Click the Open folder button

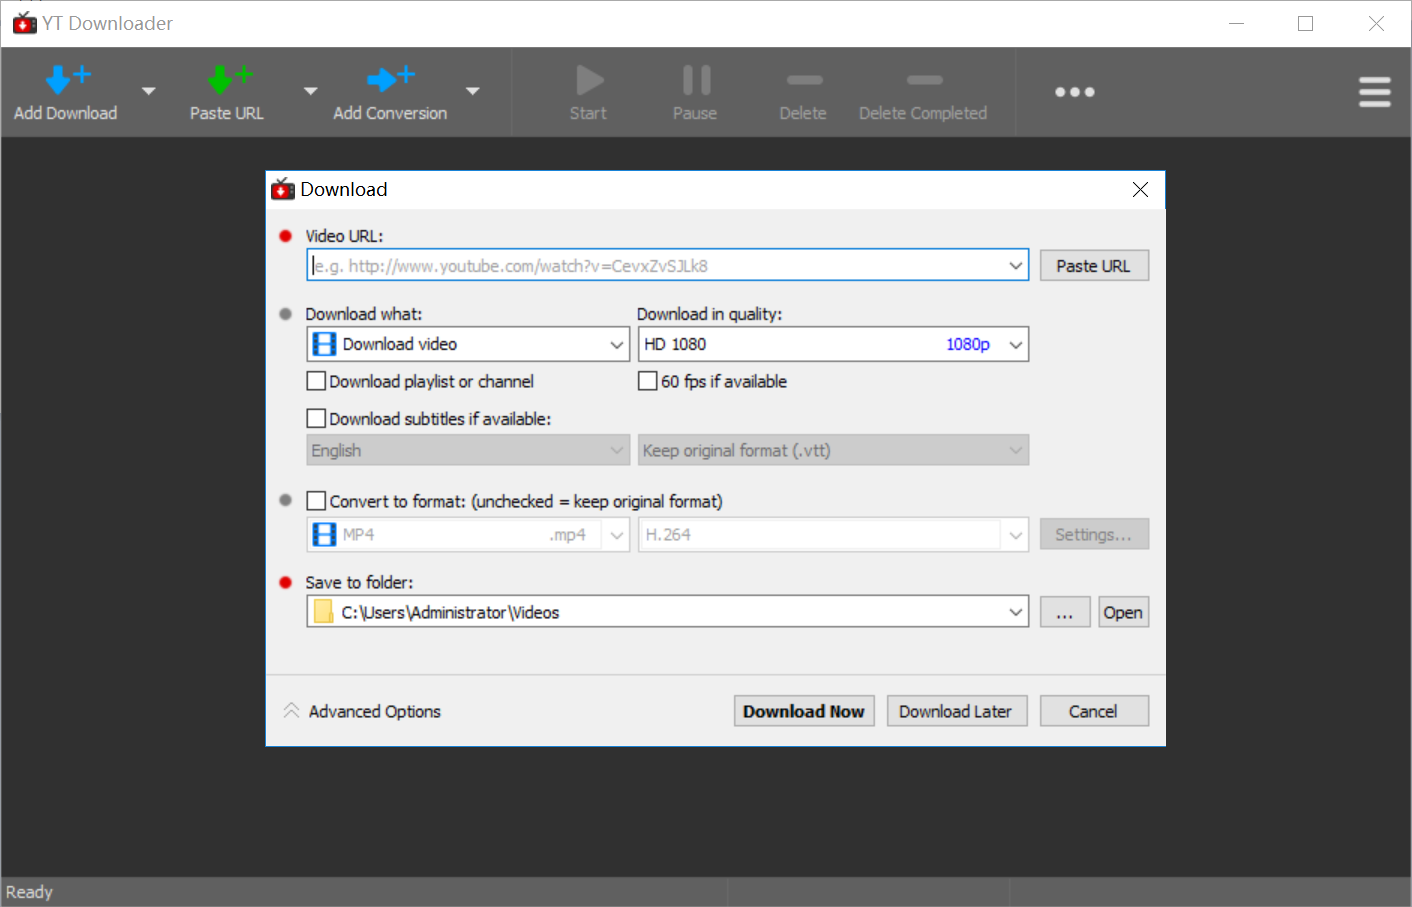1124,612
